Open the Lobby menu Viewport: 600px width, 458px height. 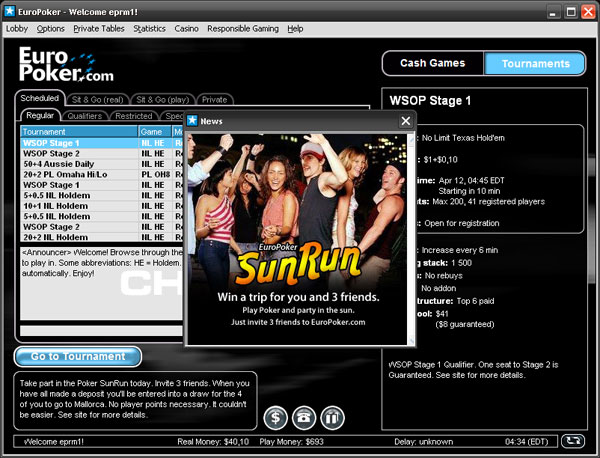point(17,29)
